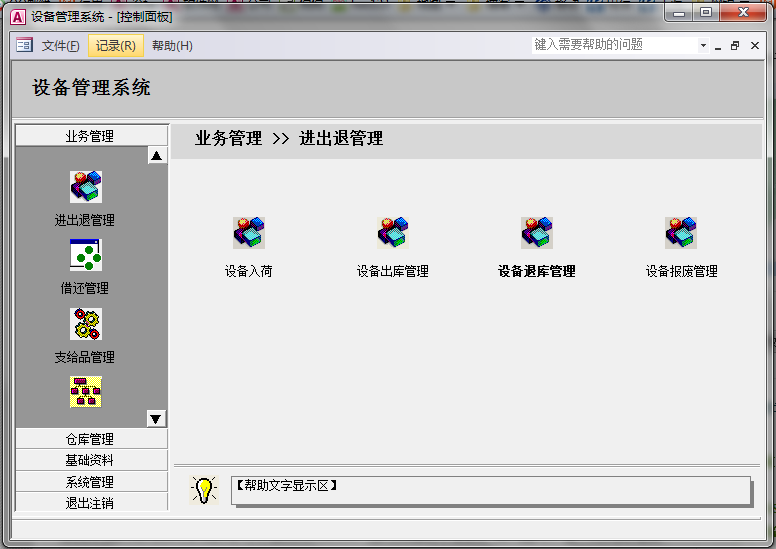776x549 pixels.
Task: Click the bold 设备退库管理 label
Action: click(x=536, y=271)
